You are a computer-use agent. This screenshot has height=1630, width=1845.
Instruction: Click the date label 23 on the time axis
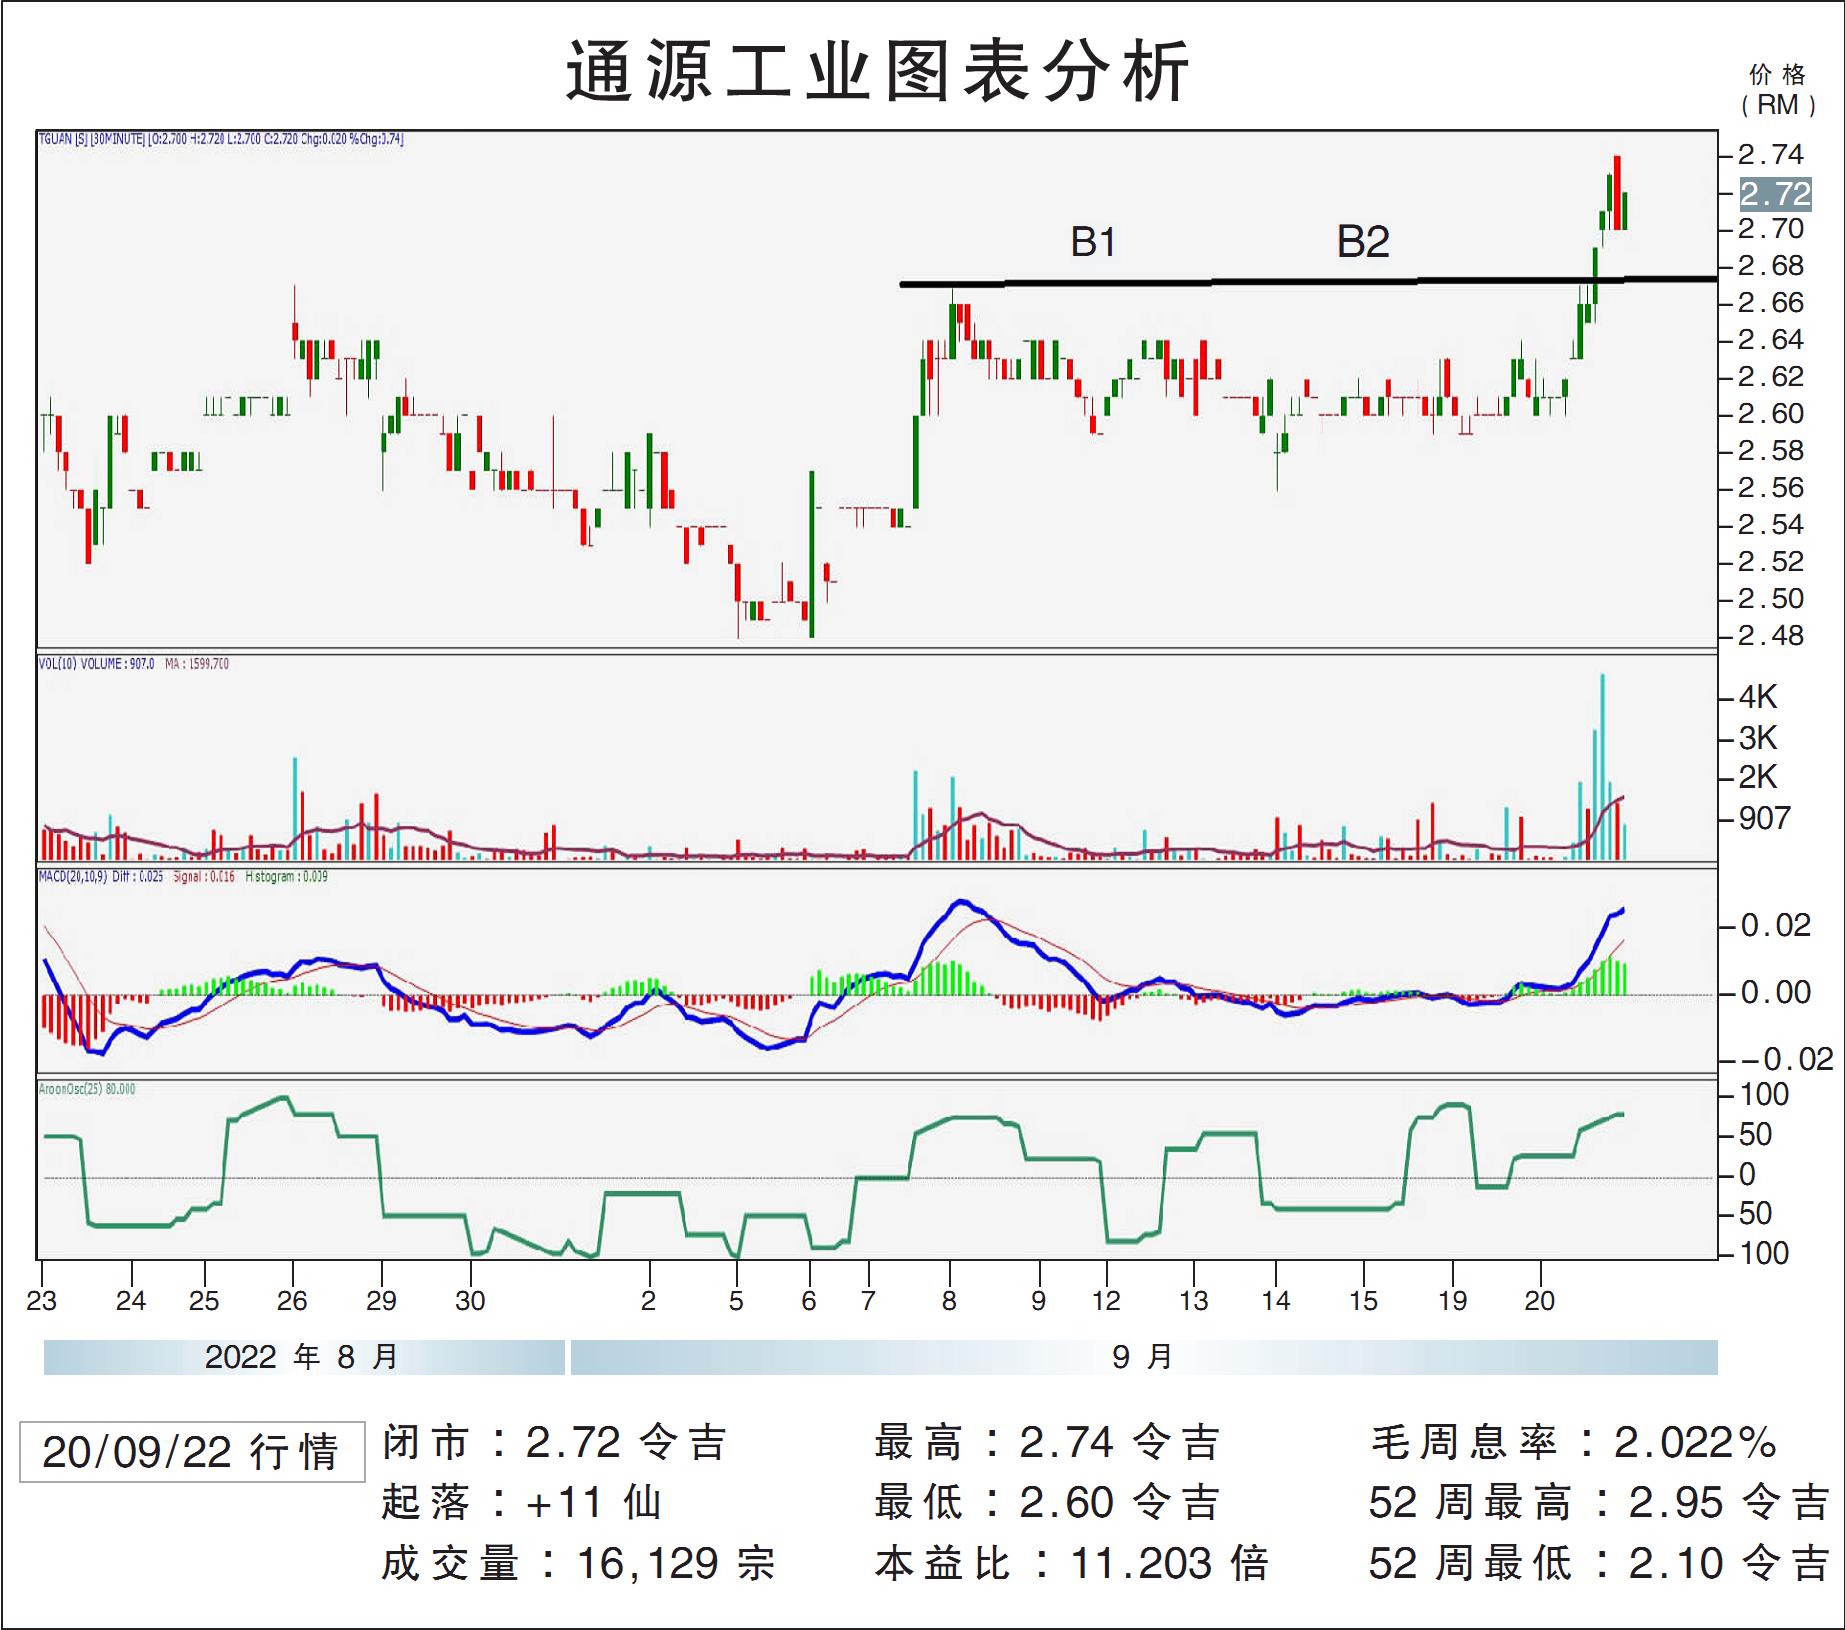(x=42, y=1300)
